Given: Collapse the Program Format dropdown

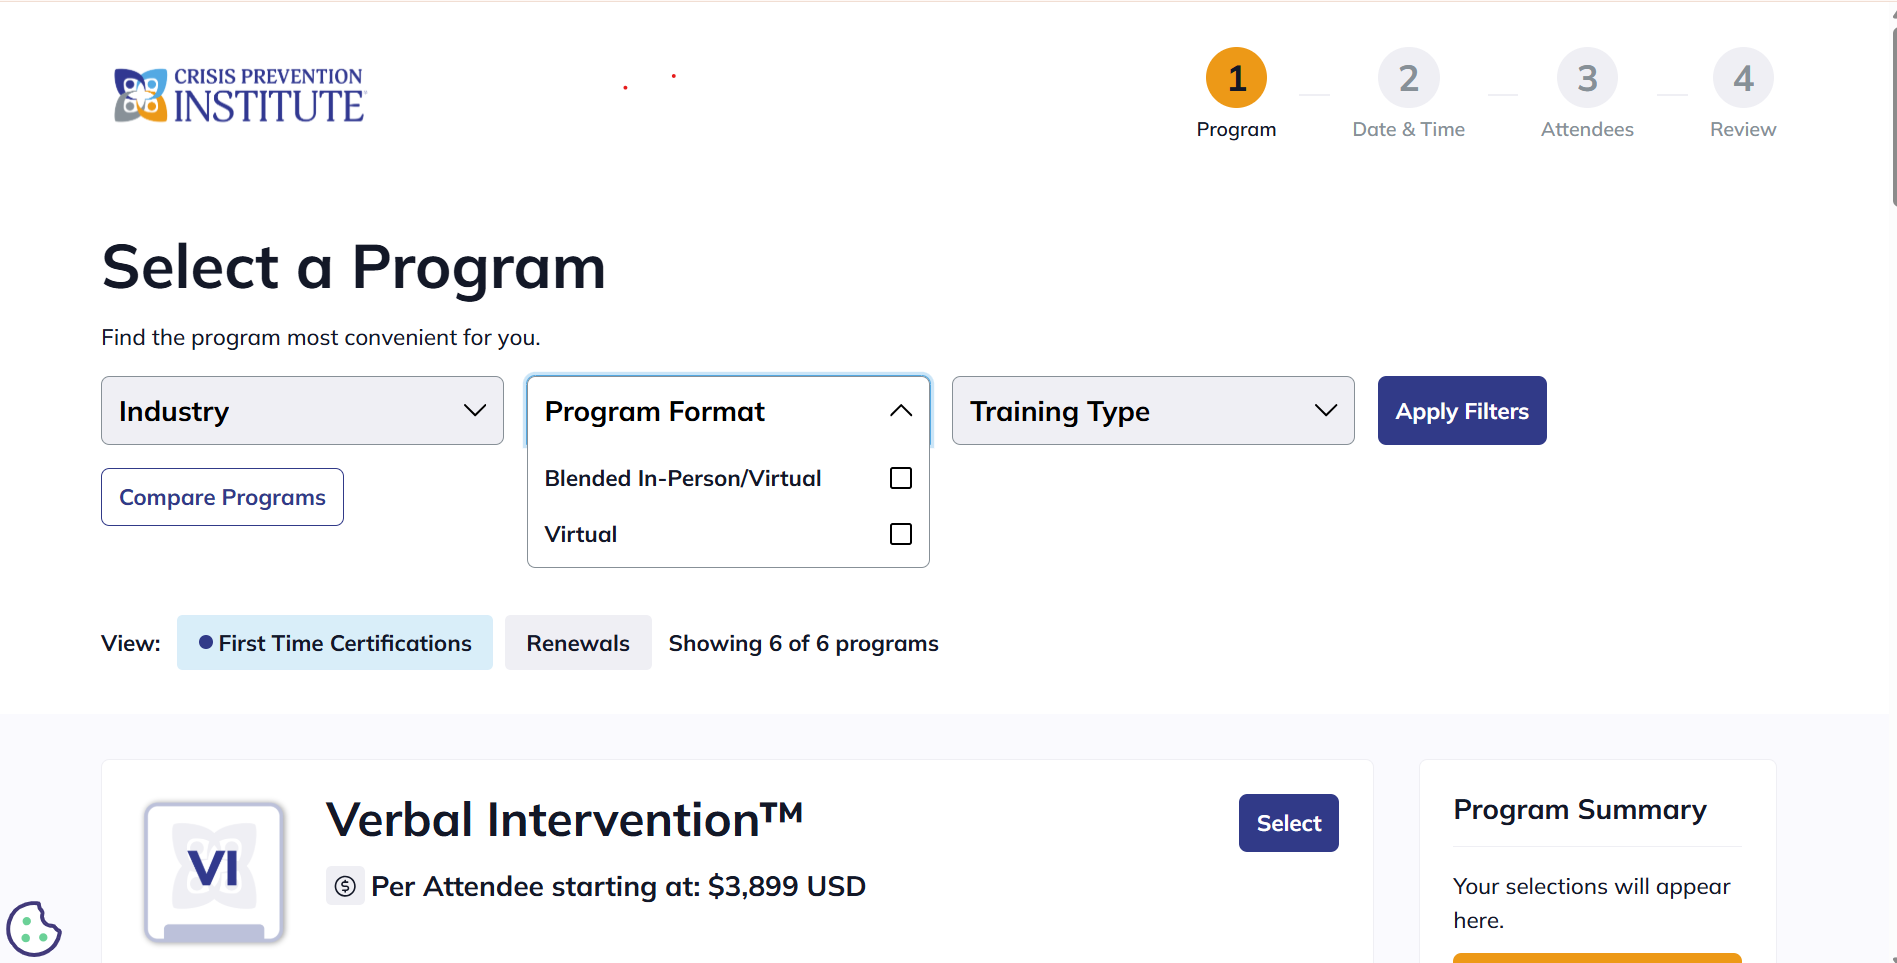Looking at the screenshot, I should pyautogui.click(x=727, y=410).
